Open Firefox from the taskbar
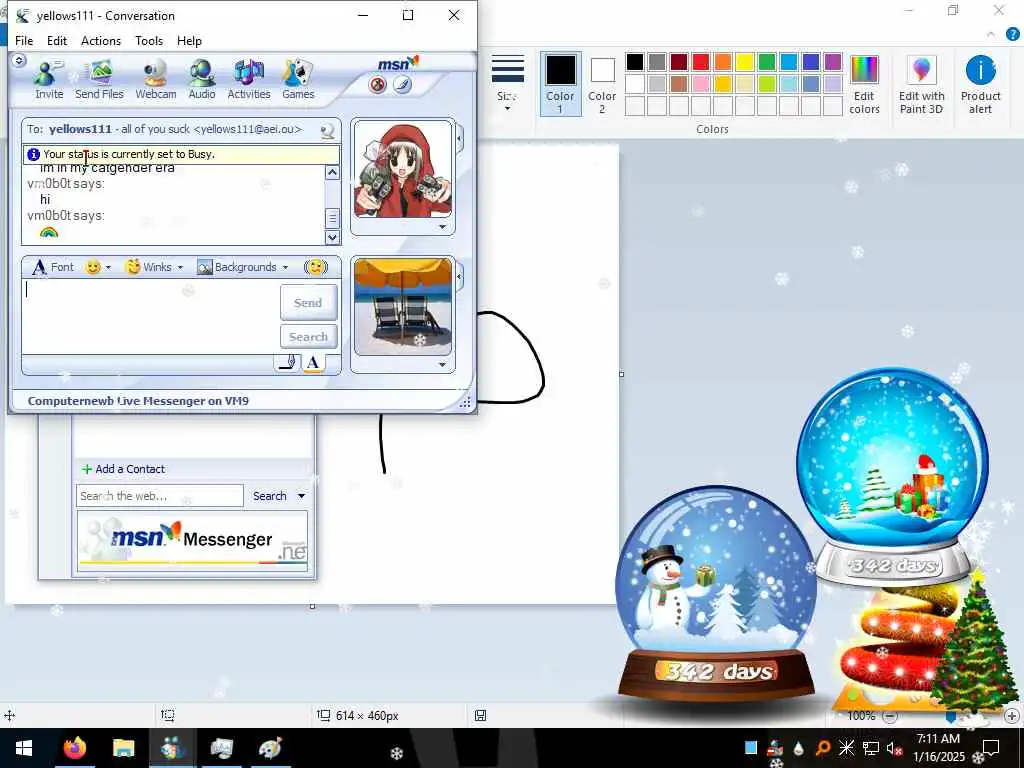The width and height of the screenshot is (1024, 768). [x=74, y=748]
